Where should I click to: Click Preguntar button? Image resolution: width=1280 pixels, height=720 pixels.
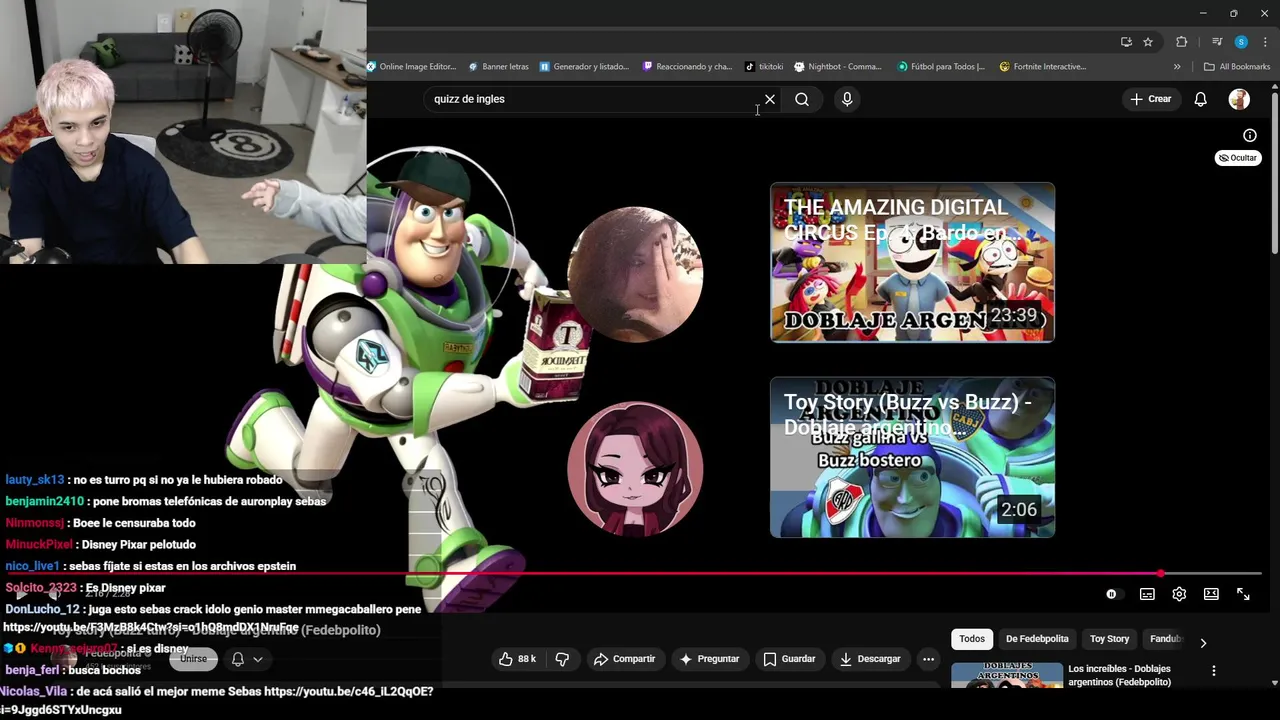point(709,659)
